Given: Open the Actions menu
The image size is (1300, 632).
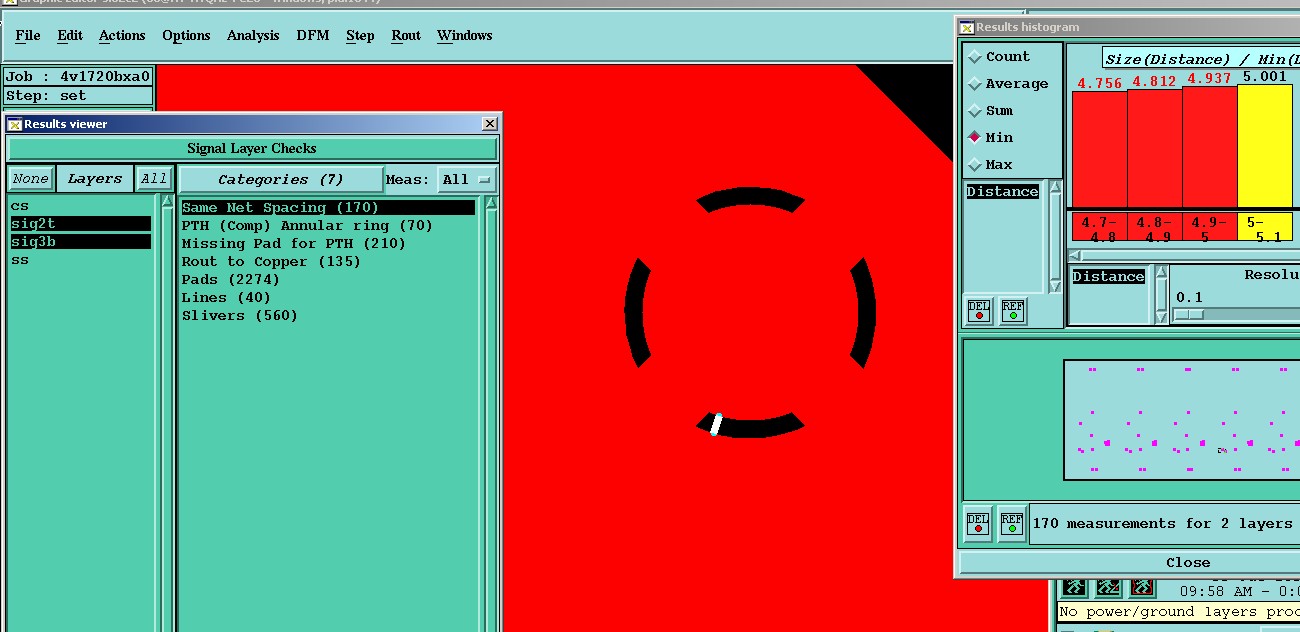Looking at the screenshot, I should 122,35.
